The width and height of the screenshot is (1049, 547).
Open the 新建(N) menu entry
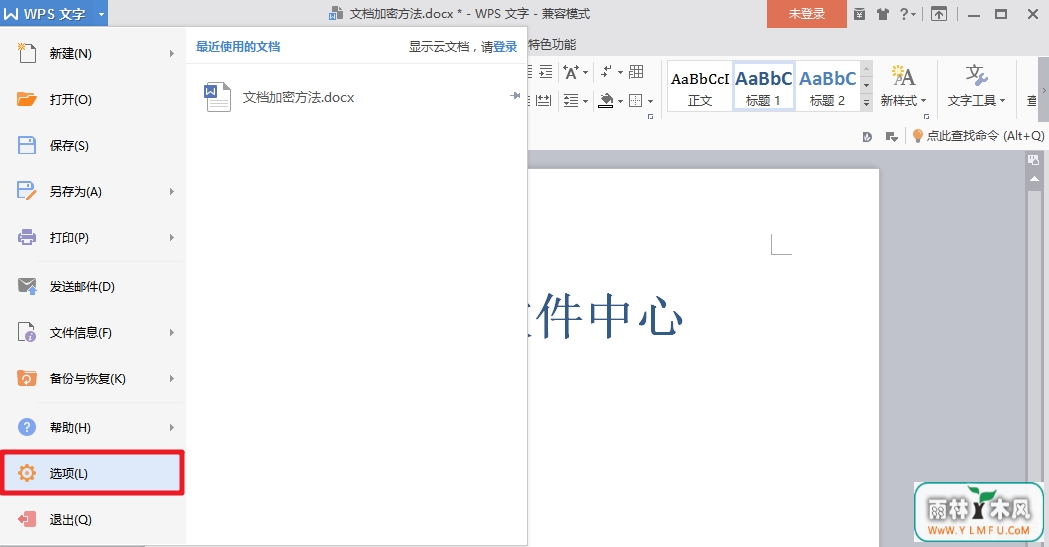pos(92,53)
